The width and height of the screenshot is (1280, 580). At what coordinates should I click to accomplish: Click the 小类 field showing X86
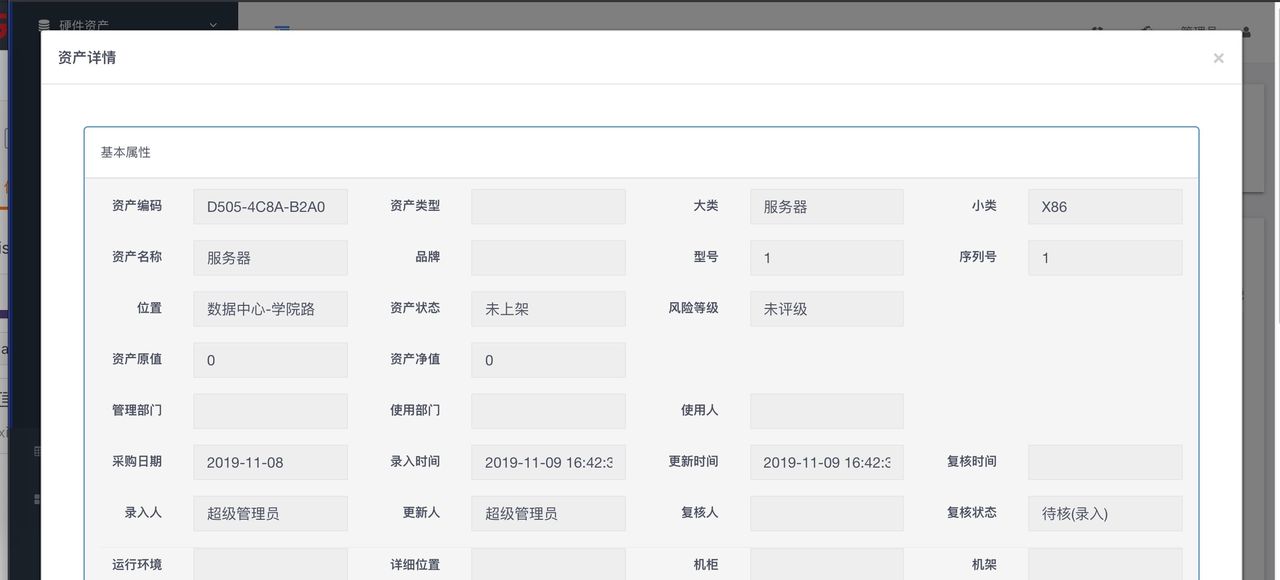tap(1105, 206)
